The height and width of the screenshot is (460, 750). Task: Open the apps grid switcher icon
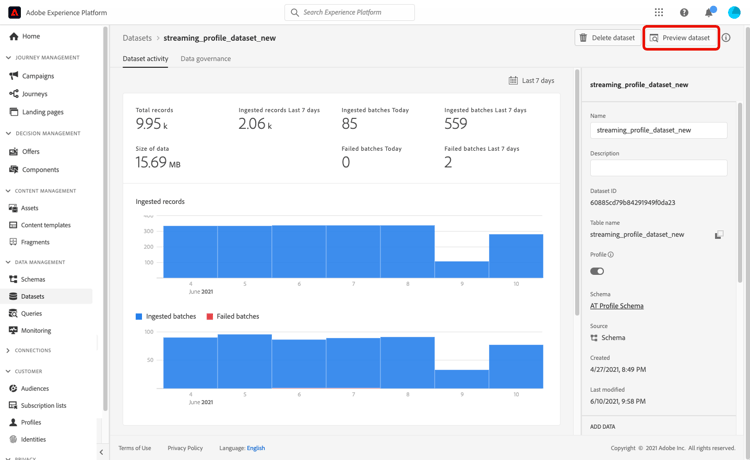point(659,12)
